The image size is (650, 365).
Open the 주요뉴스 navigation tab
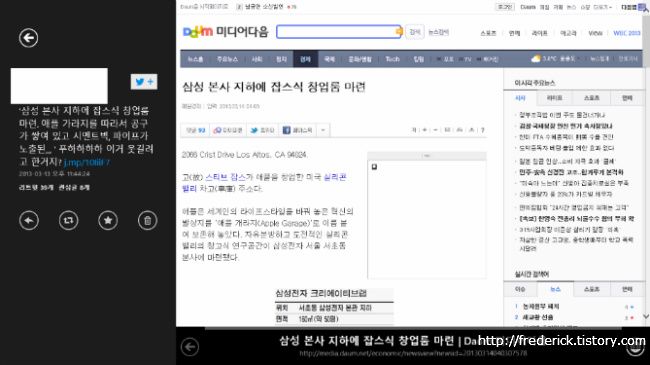click(x=227, y=59)
